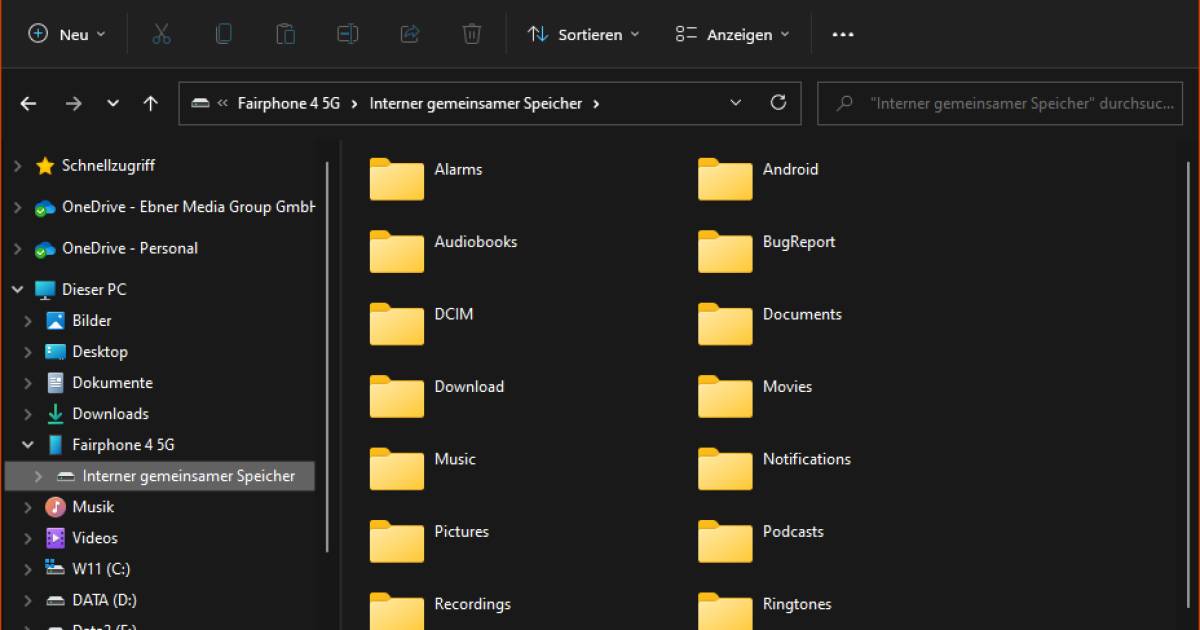Expand OneDrive - Ebner Media Group node

17,207
